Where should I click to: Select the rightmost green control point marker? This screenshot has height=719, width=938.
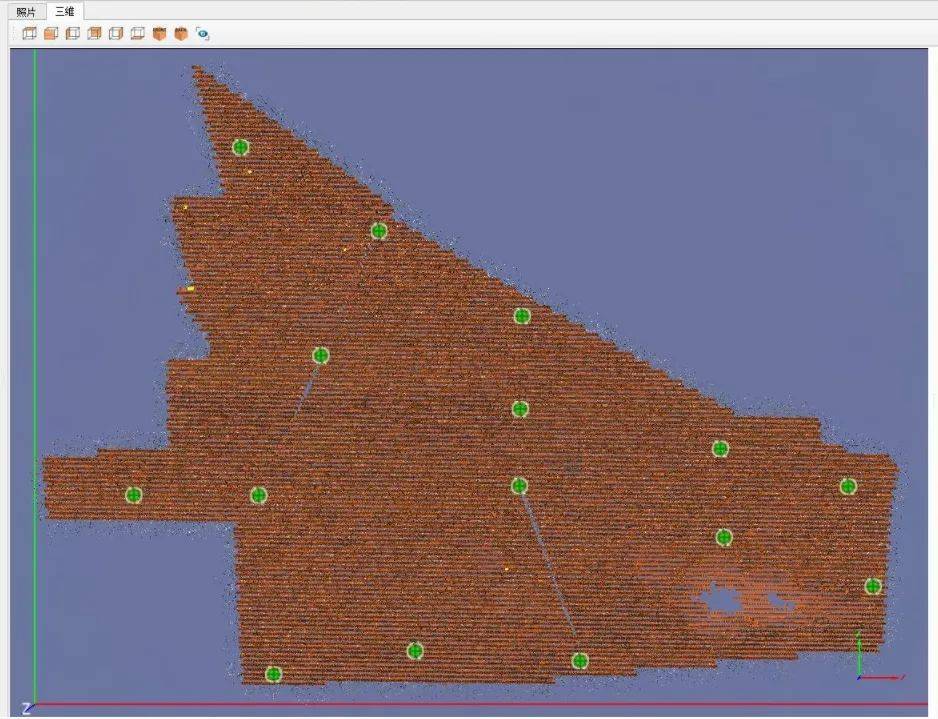[x=873, y=586]
